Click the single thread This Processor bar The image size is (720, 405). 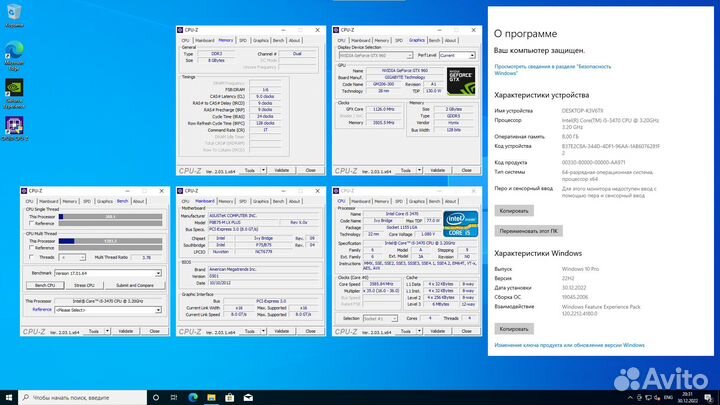point(110,217)
